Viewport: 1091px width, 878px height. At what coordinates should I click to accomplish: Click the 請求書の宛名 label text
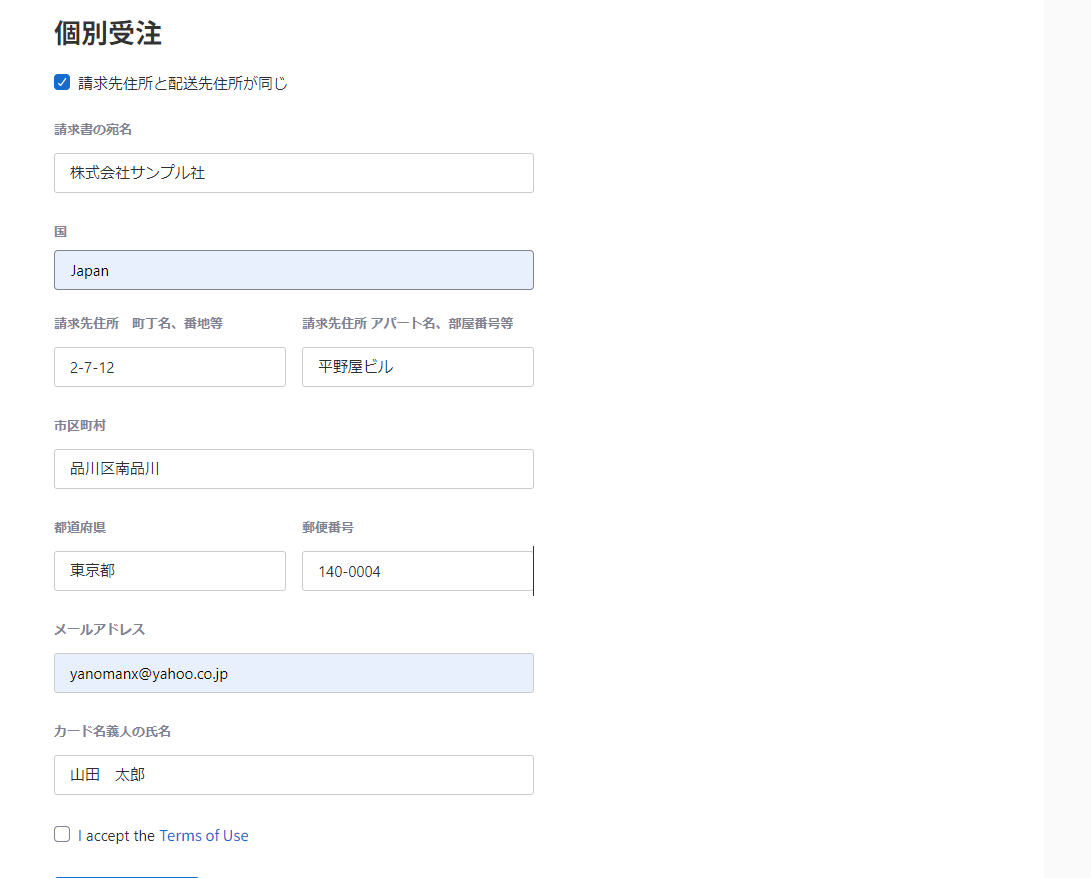(93, 129)
